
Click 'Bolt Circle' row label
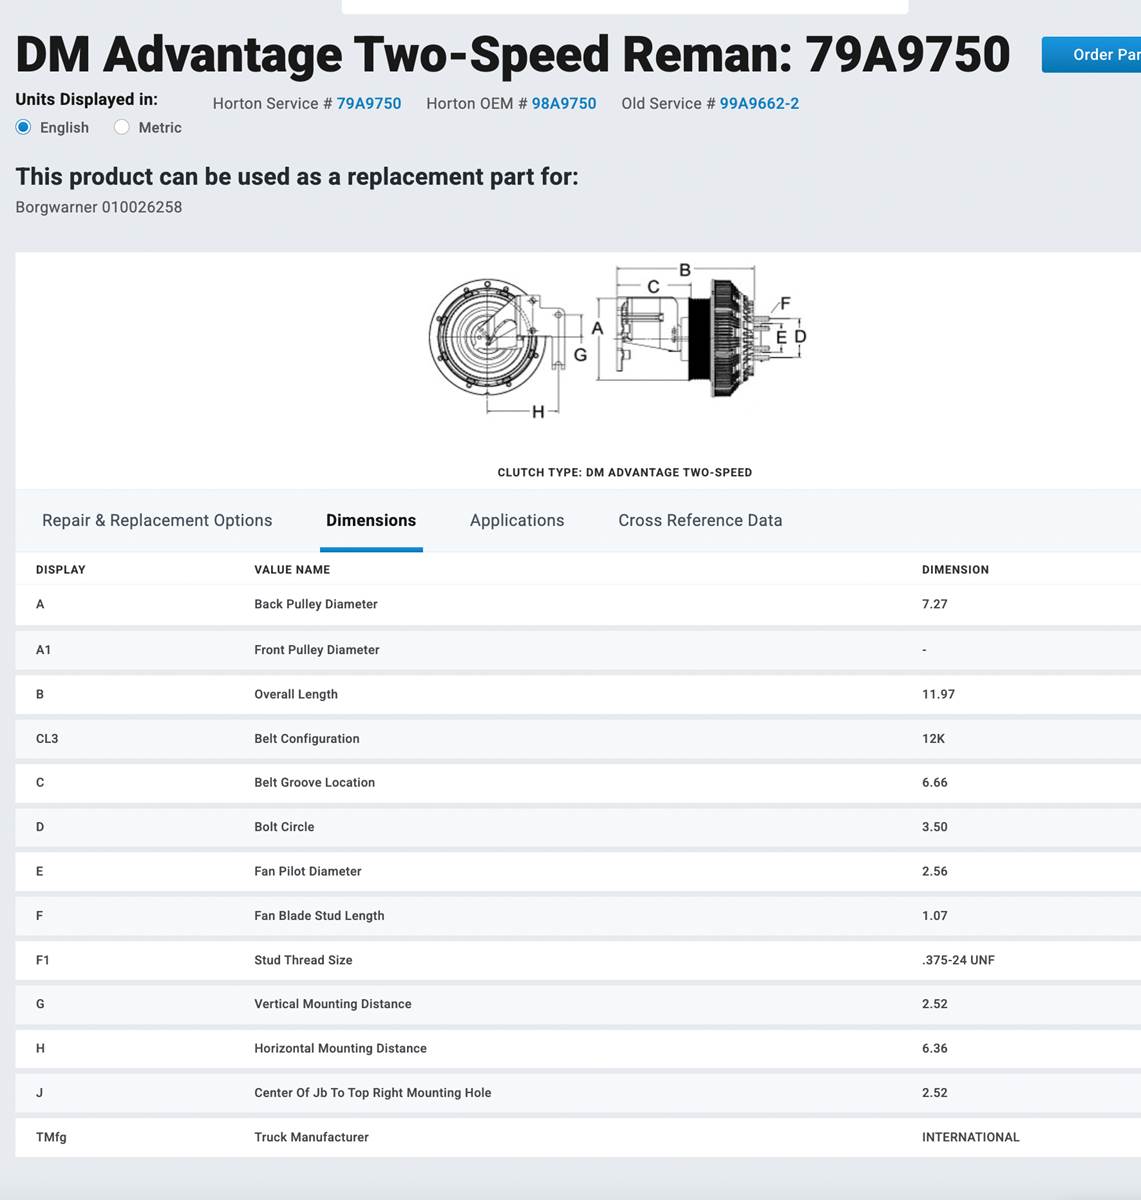[284, 827]
